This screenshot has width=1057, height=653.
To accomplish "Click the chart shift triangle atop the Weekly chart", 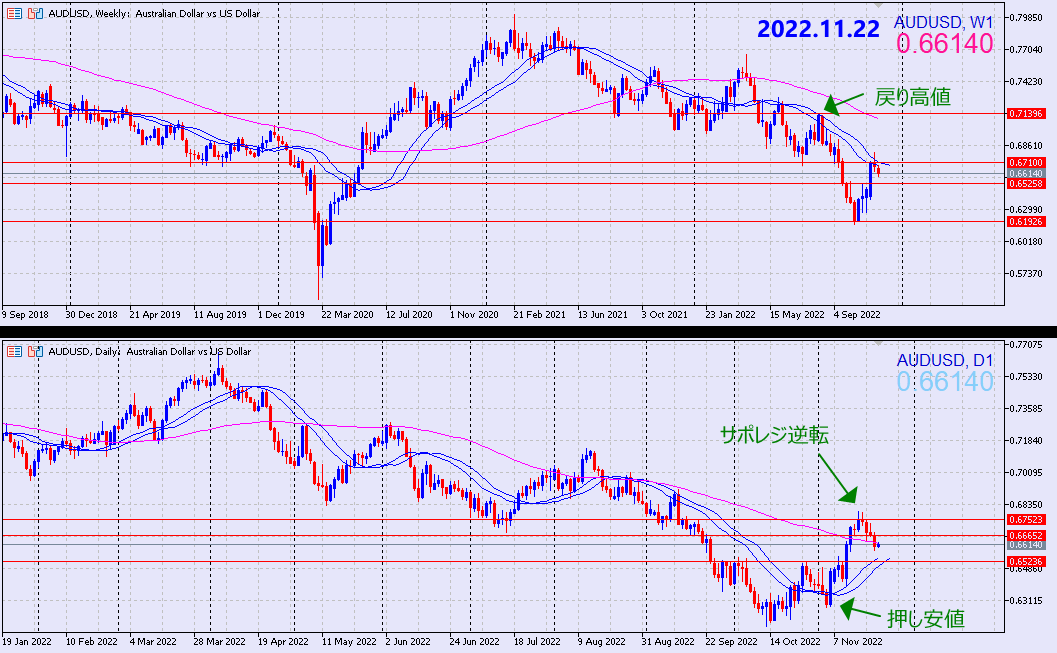I will (x=878, y=5).
